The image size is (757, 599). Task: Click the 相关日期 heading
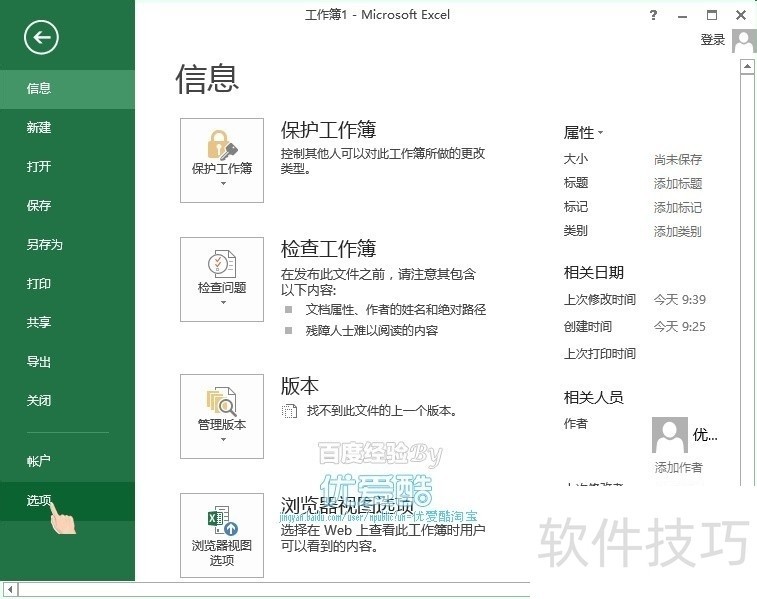click(x=593, y=273)
